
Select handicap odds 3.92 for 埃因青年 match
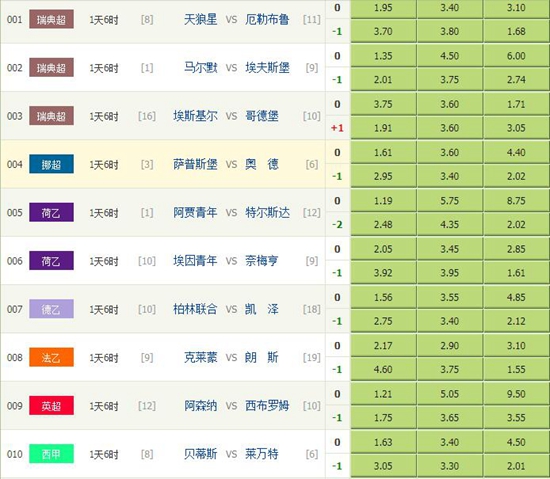click(x=383, y=273)
